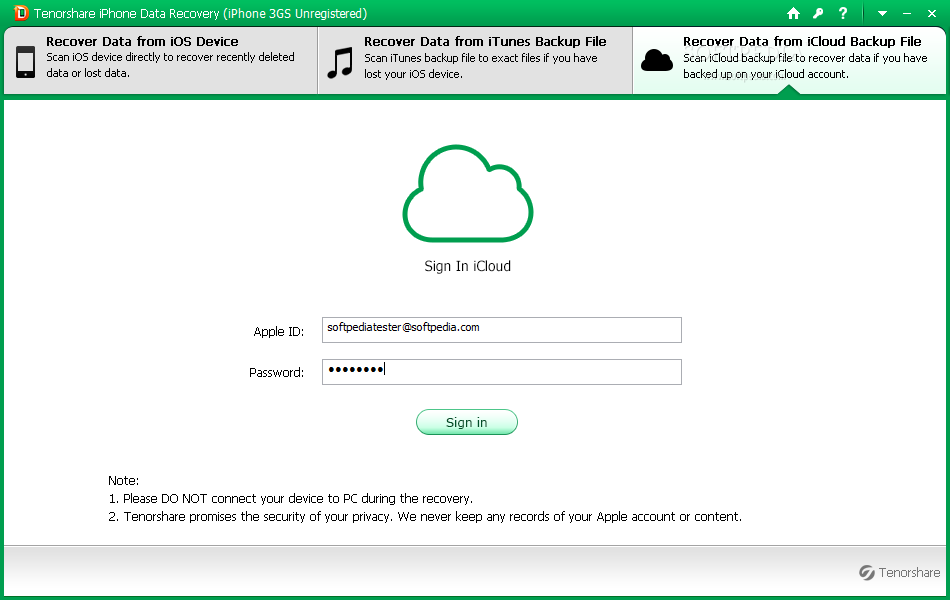Switch to Recover Data from iTunes Backup File tab
950x600 pixels.
(x=475, y=60)
